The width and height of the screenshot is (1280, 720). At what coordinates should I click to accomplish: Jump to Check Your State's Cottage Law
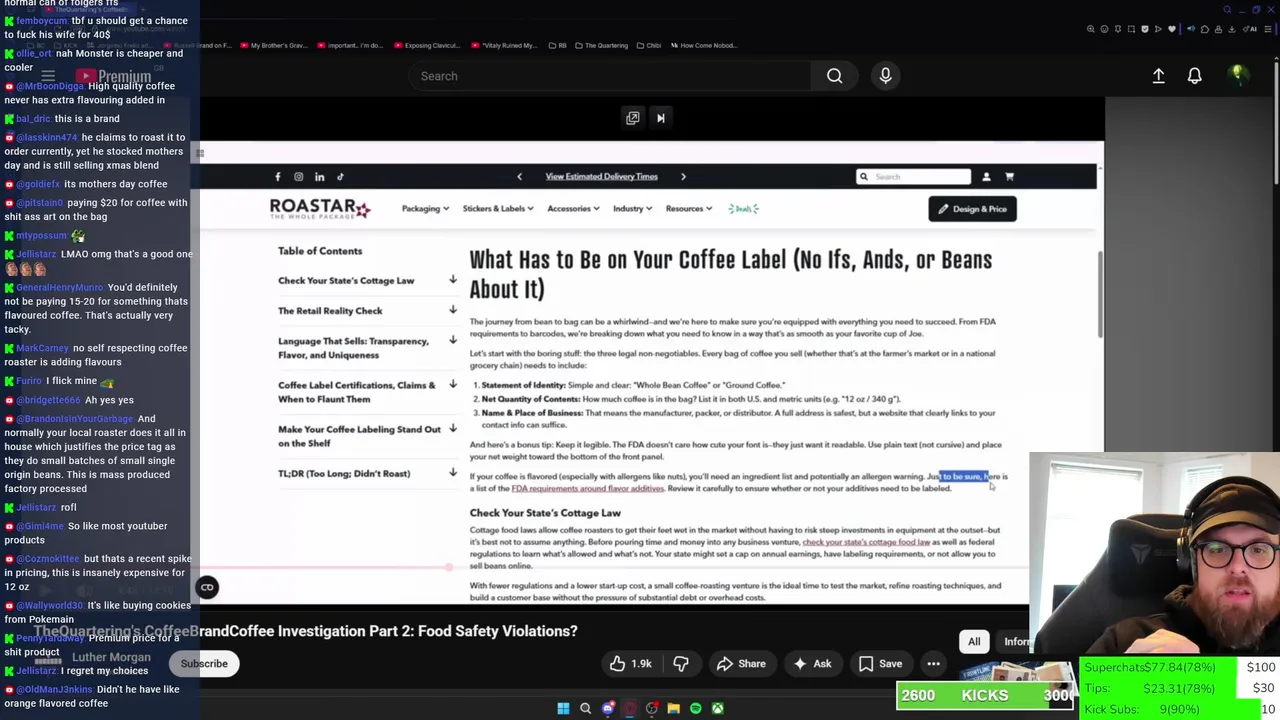(x=346, y=281)
